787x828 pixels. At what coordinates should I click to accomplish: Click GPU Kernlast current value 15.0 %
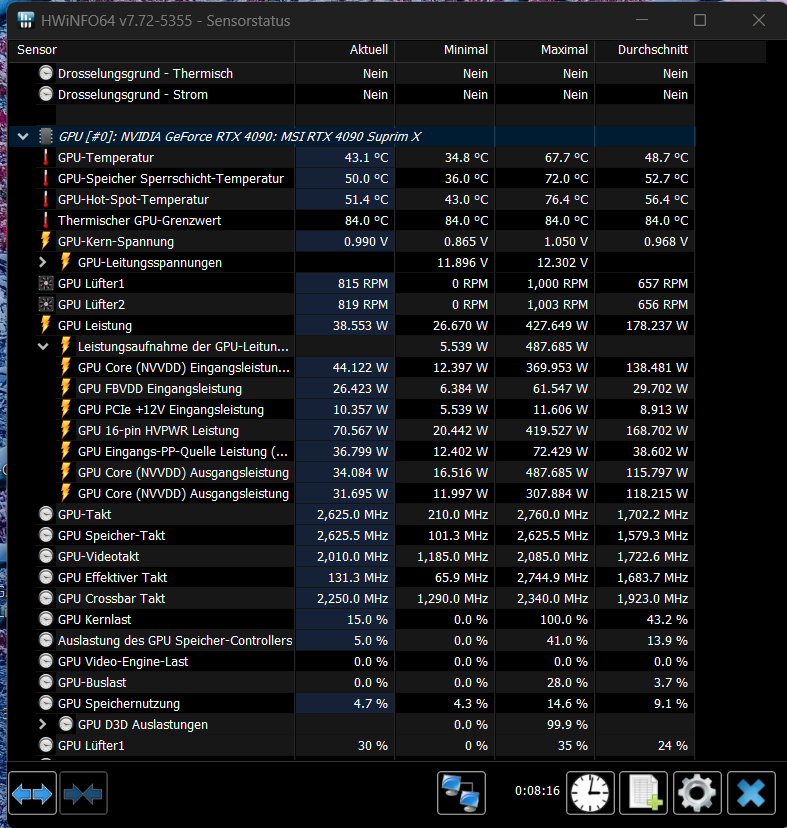click(367, 619)
